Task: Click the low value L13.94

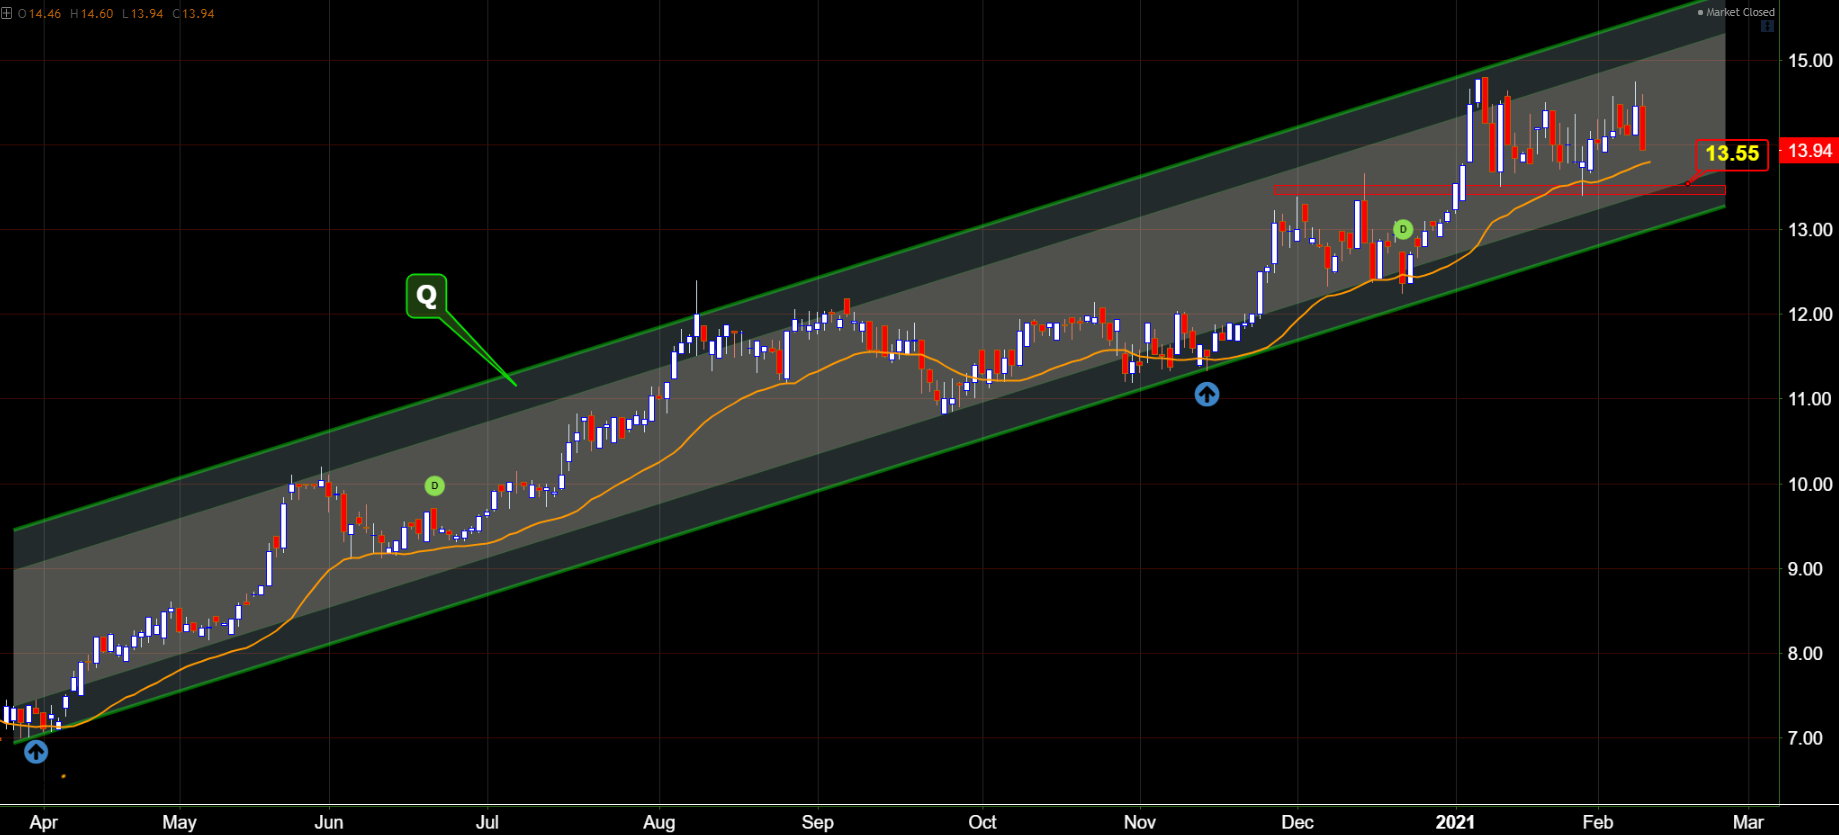Action: [142, 14]
